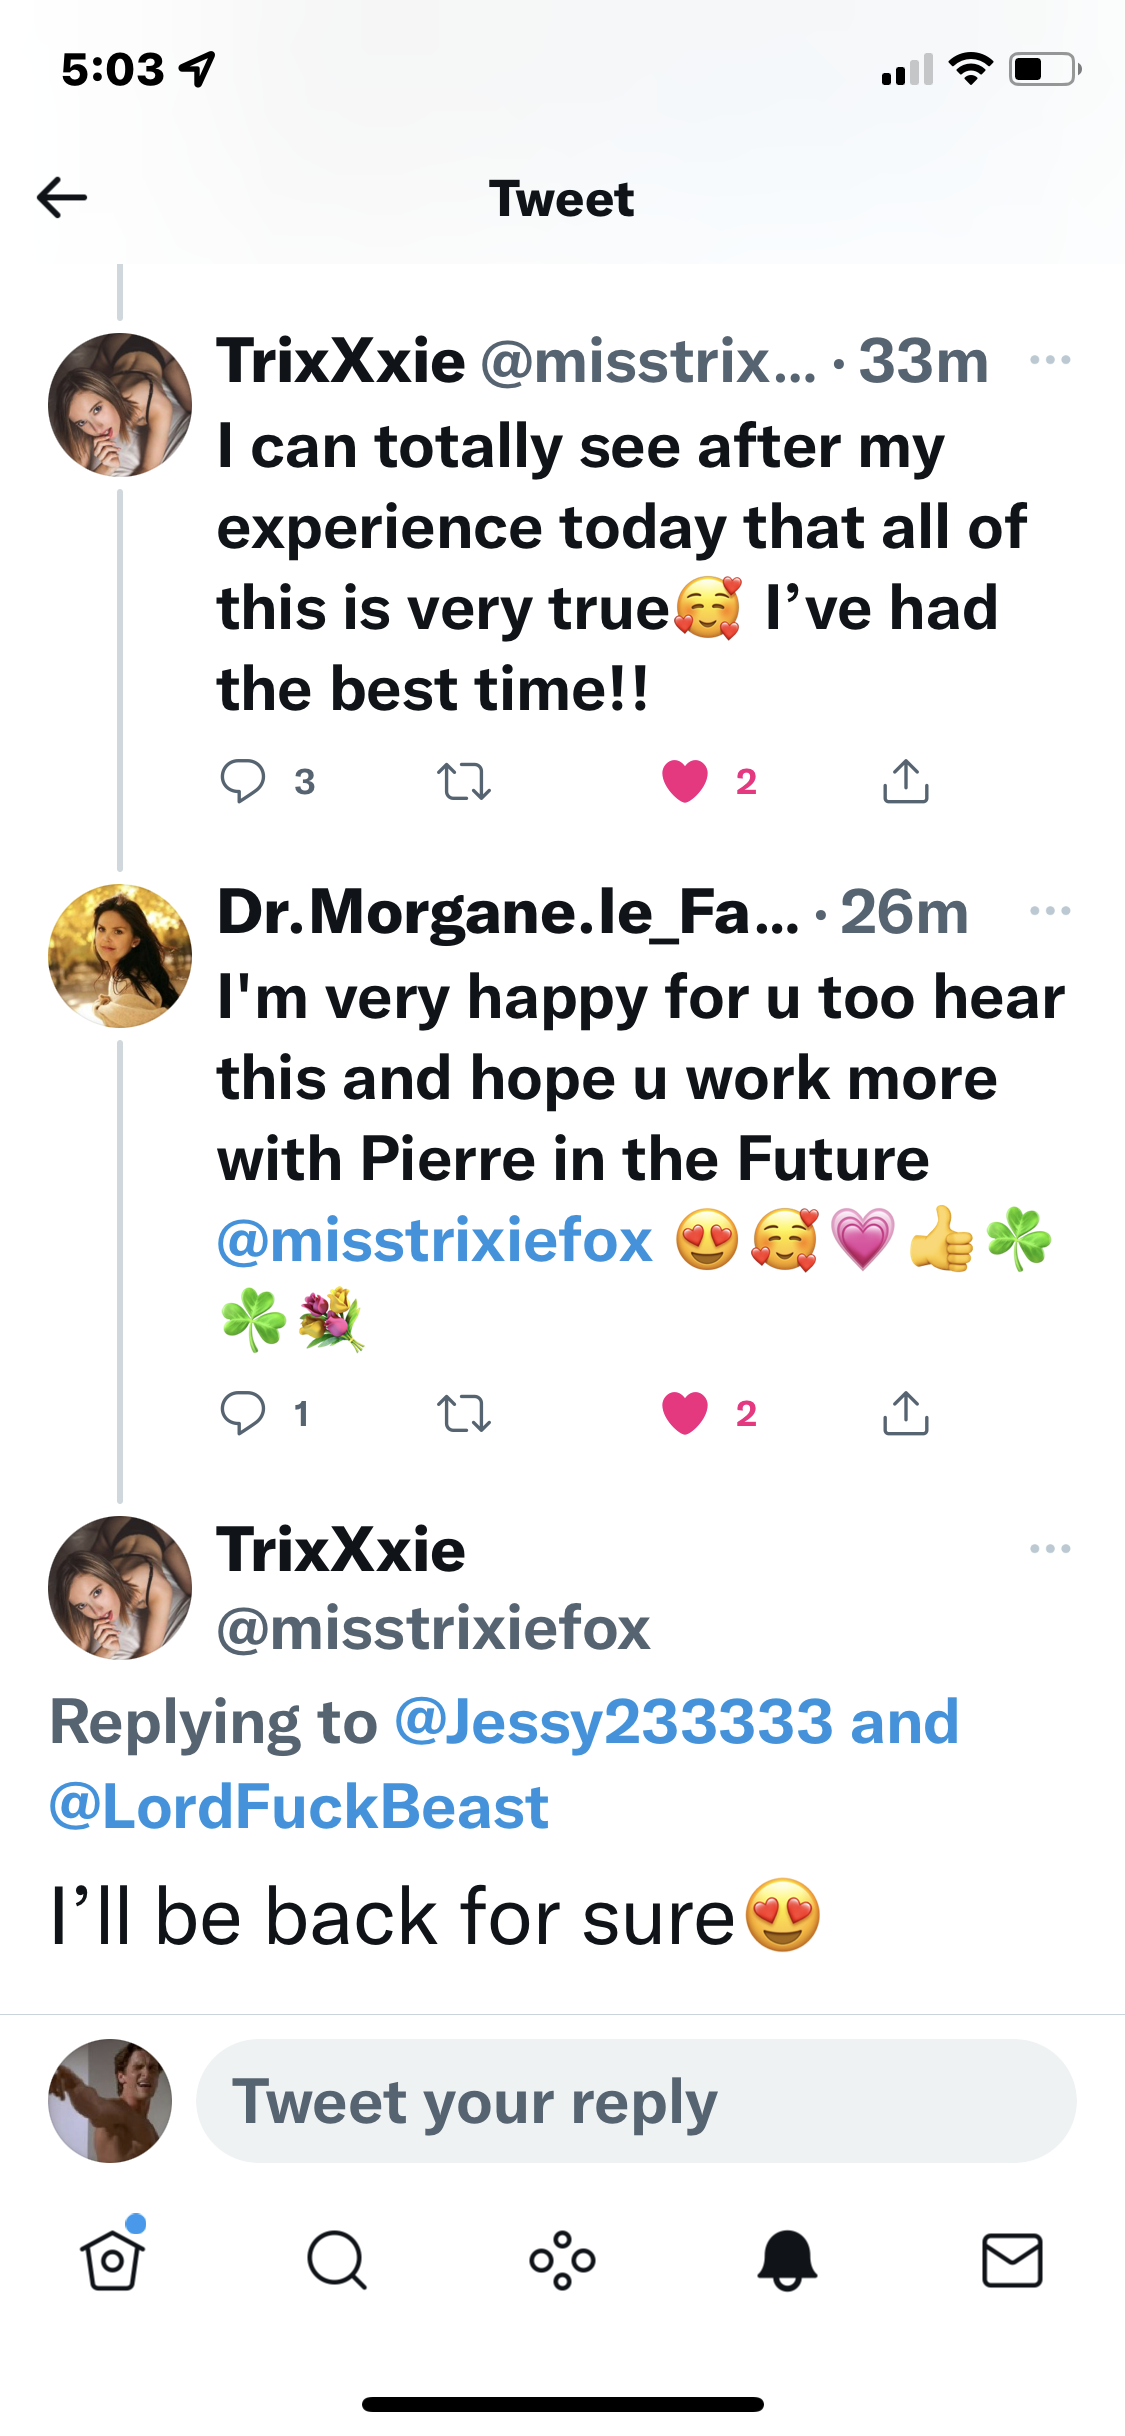This screenshot has width=1125, height=2436.
Task: Unlike Dr.Morgane's tweet heart
Action: coord(685,1413)
